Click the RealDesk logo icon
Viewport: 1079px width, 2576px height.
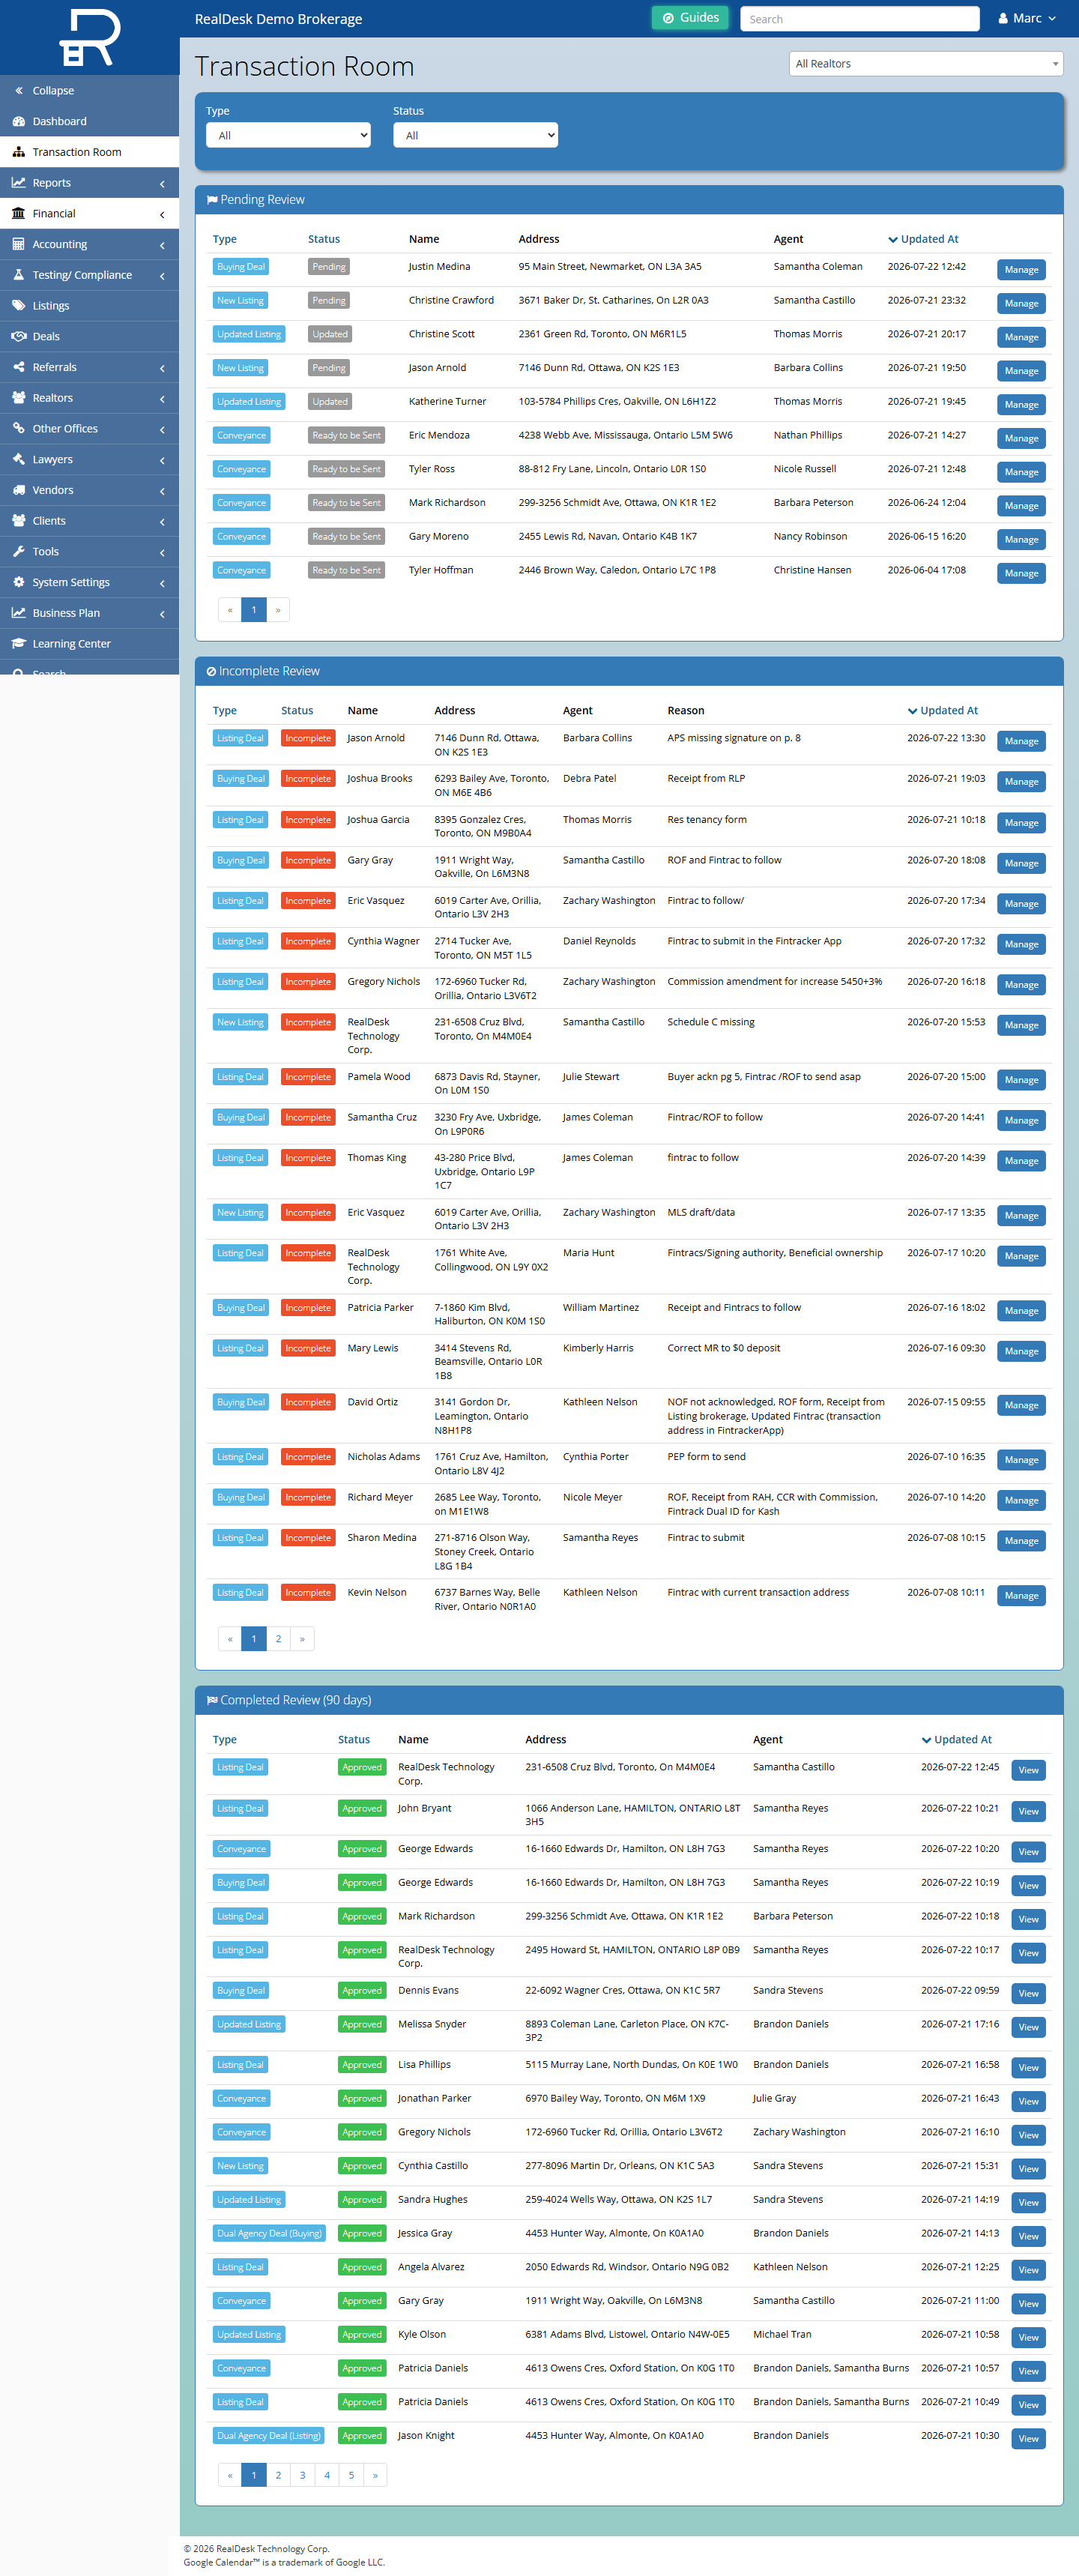pyautogui.click(x=89, y=37)
